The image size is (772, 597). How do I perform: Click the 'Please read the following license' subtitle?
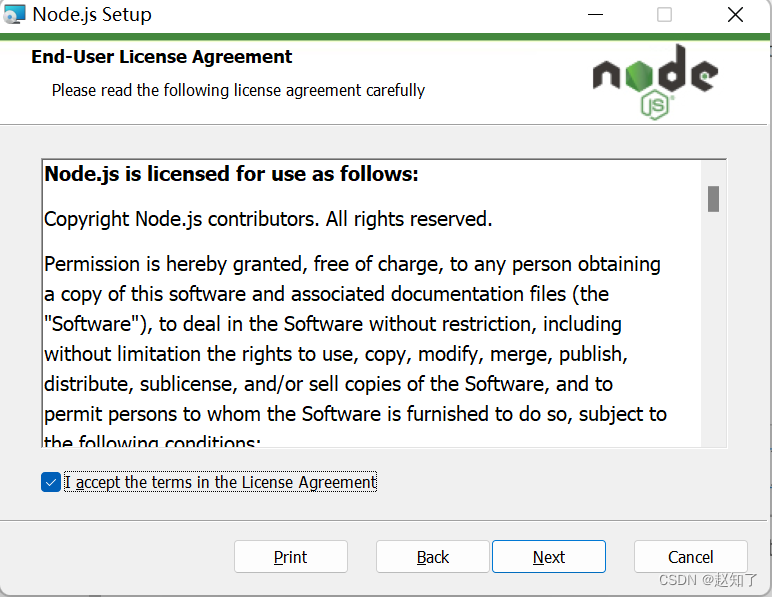[238, 90]
